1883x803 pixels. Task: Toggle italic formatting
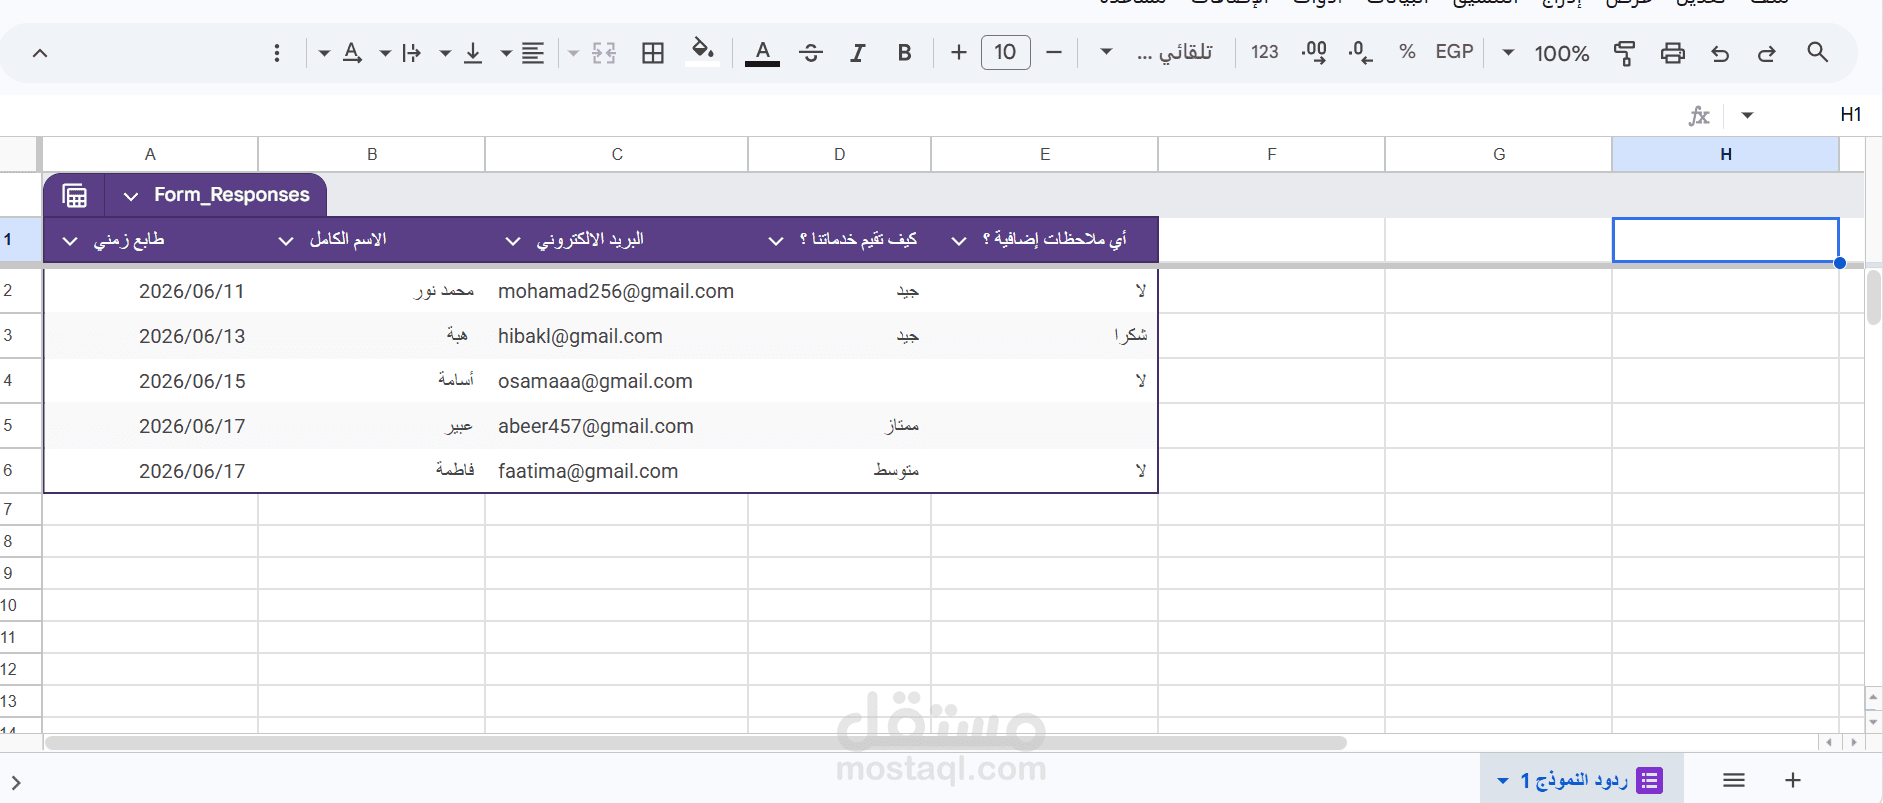pos(857,53)
